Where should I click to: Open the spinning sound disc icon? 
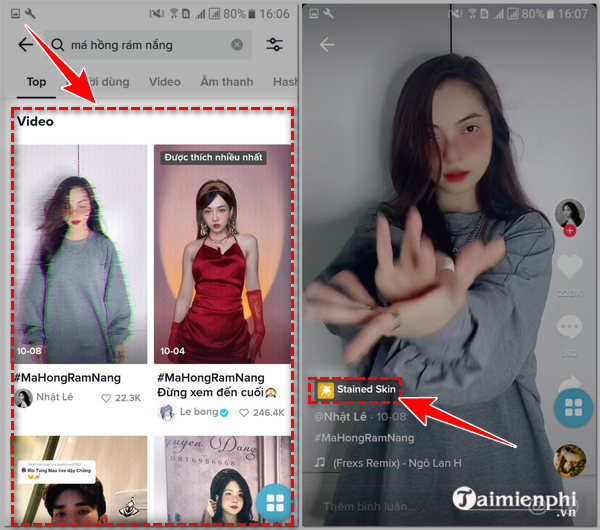pyautogui.click(x=570, y=460)
